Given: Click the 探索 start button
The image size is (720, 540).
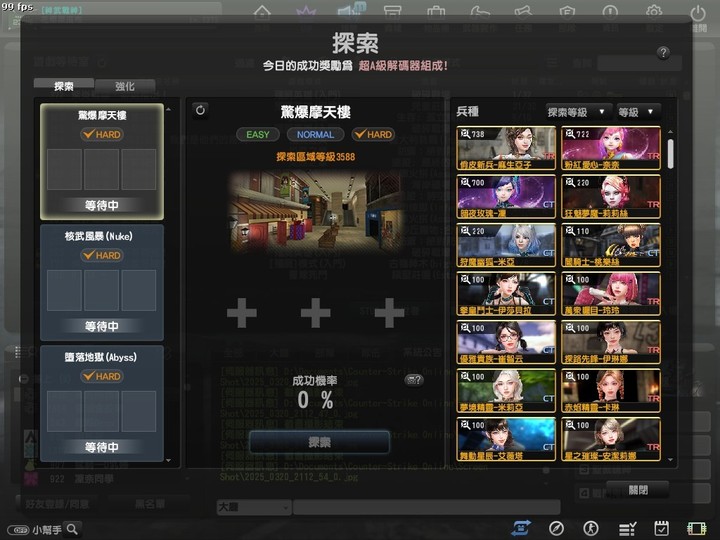Looking at the screenshot, I should coord(320,442).
